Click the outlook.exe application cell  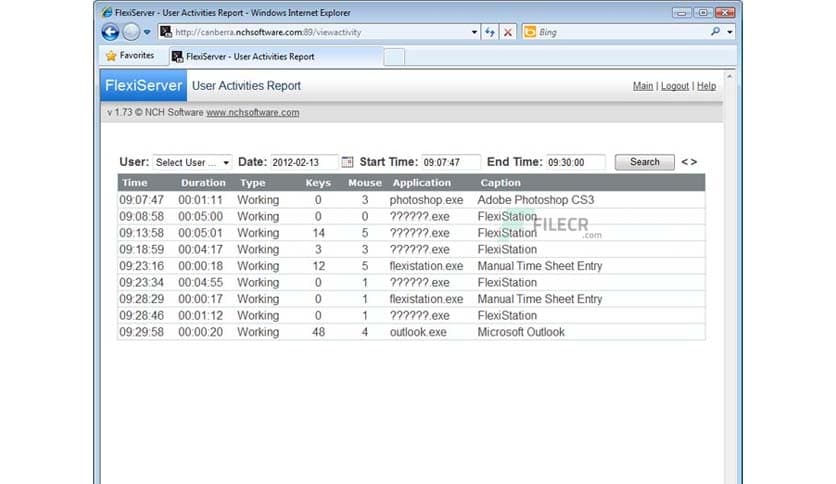click(x=418, y=332)
